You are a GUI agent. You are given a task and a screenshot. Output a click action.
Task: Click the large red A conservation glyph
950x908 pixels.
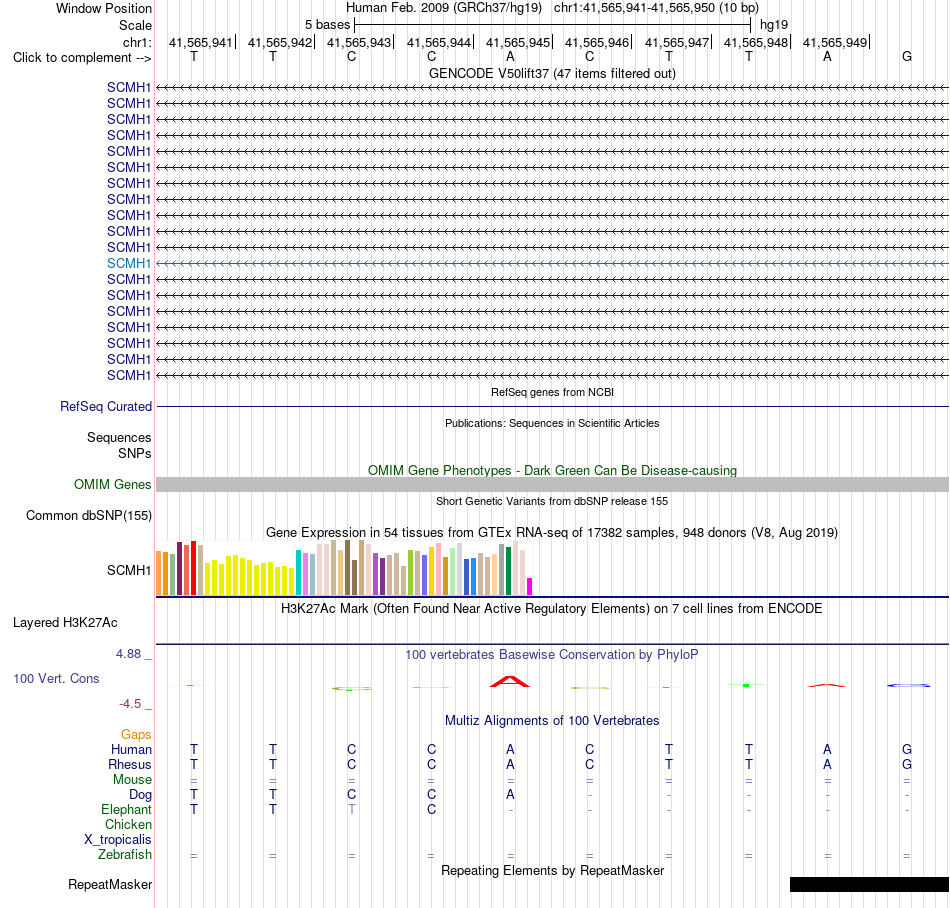[510, 681]
